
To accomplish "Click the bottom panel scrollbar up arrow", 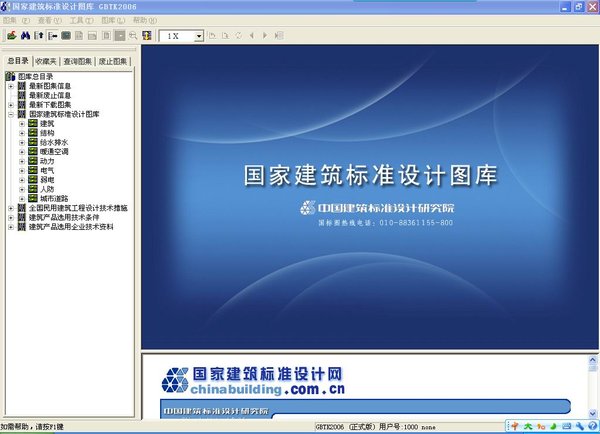I will tap(592, 360).
